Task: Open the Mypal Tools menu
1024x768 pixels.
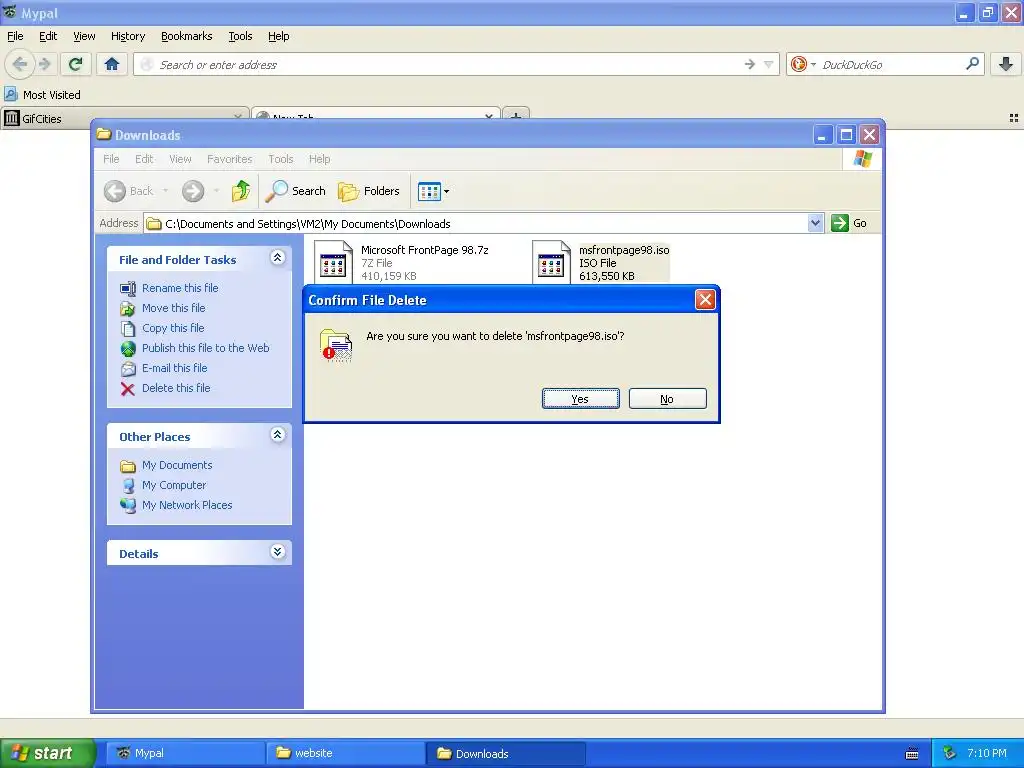Action: pyautogui.click(x=240, y=36)
